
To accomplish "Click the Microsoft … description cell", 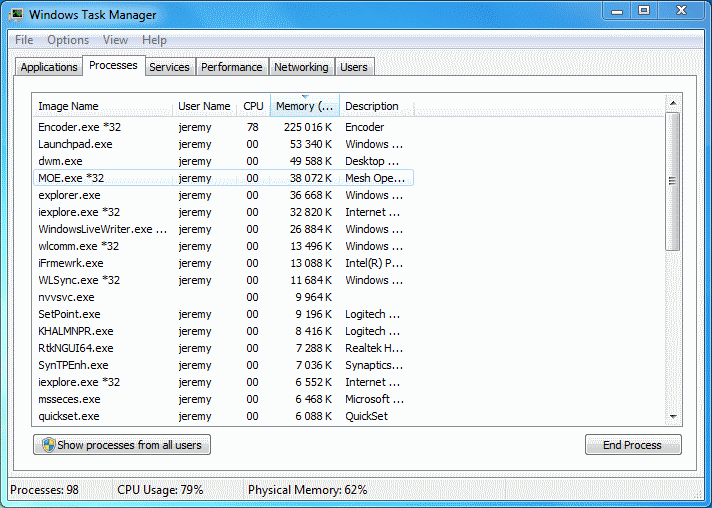I will pos(374,399).
